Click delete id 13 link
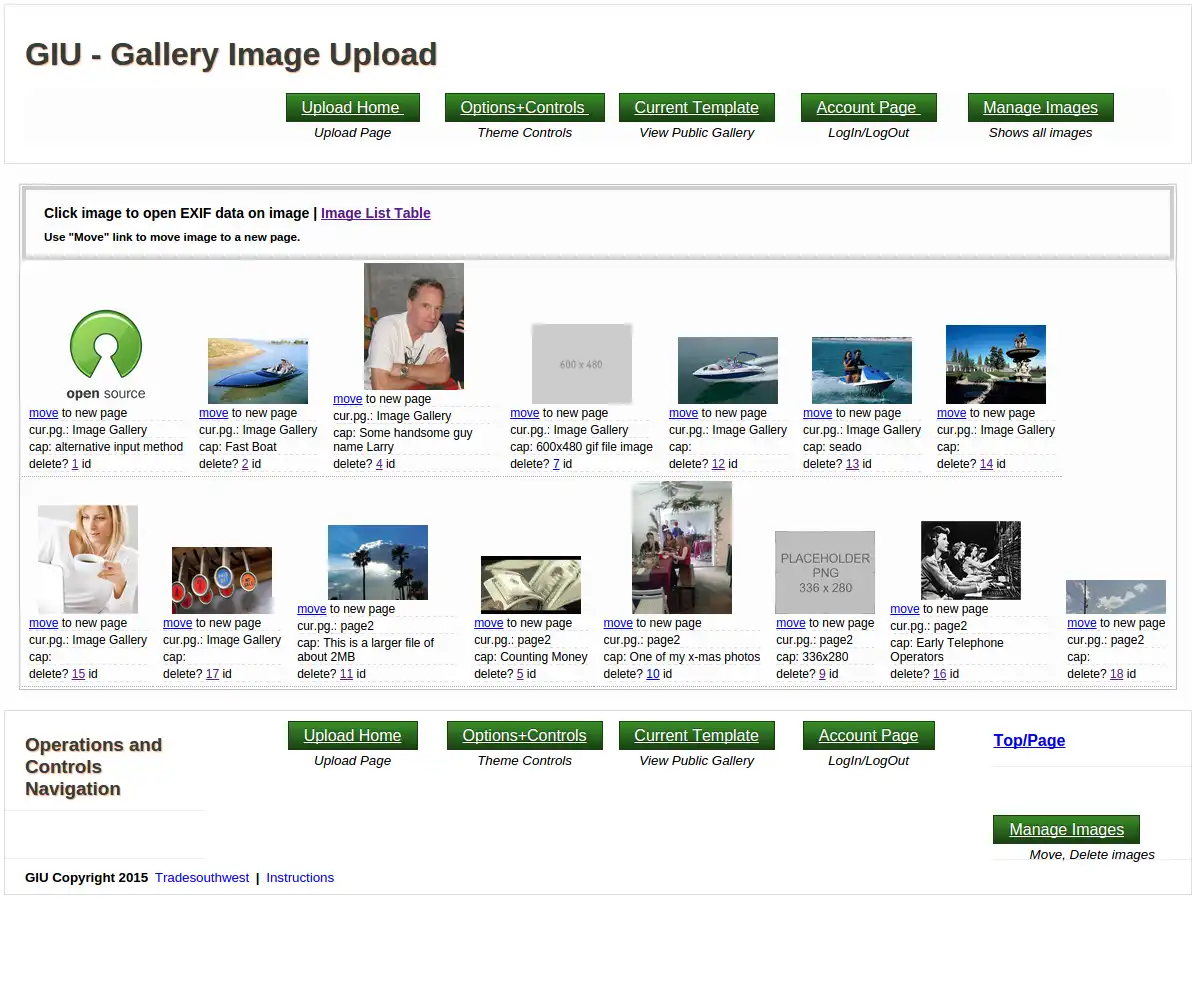This screenshot has height=991, width=1200. [852, 464]
